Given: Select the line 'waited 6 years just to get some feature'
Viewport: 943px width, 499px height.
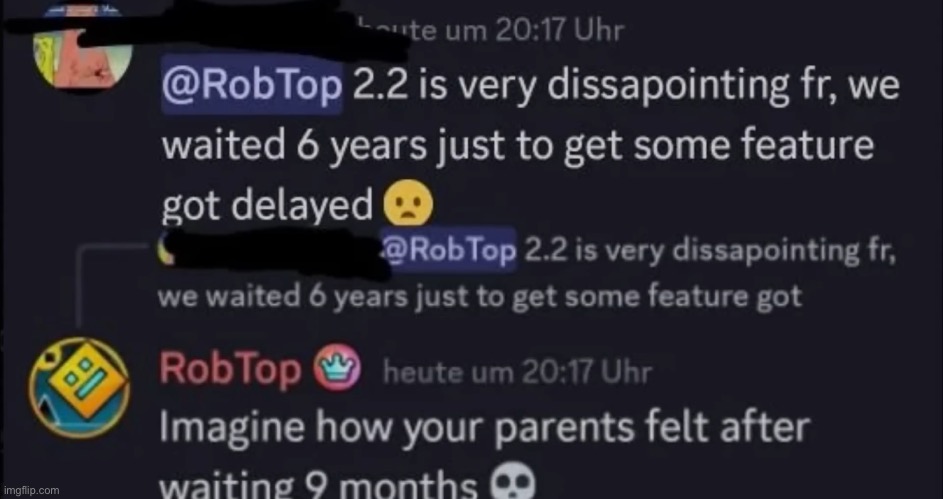Looking at the screenshot, I should coord(517,145).
